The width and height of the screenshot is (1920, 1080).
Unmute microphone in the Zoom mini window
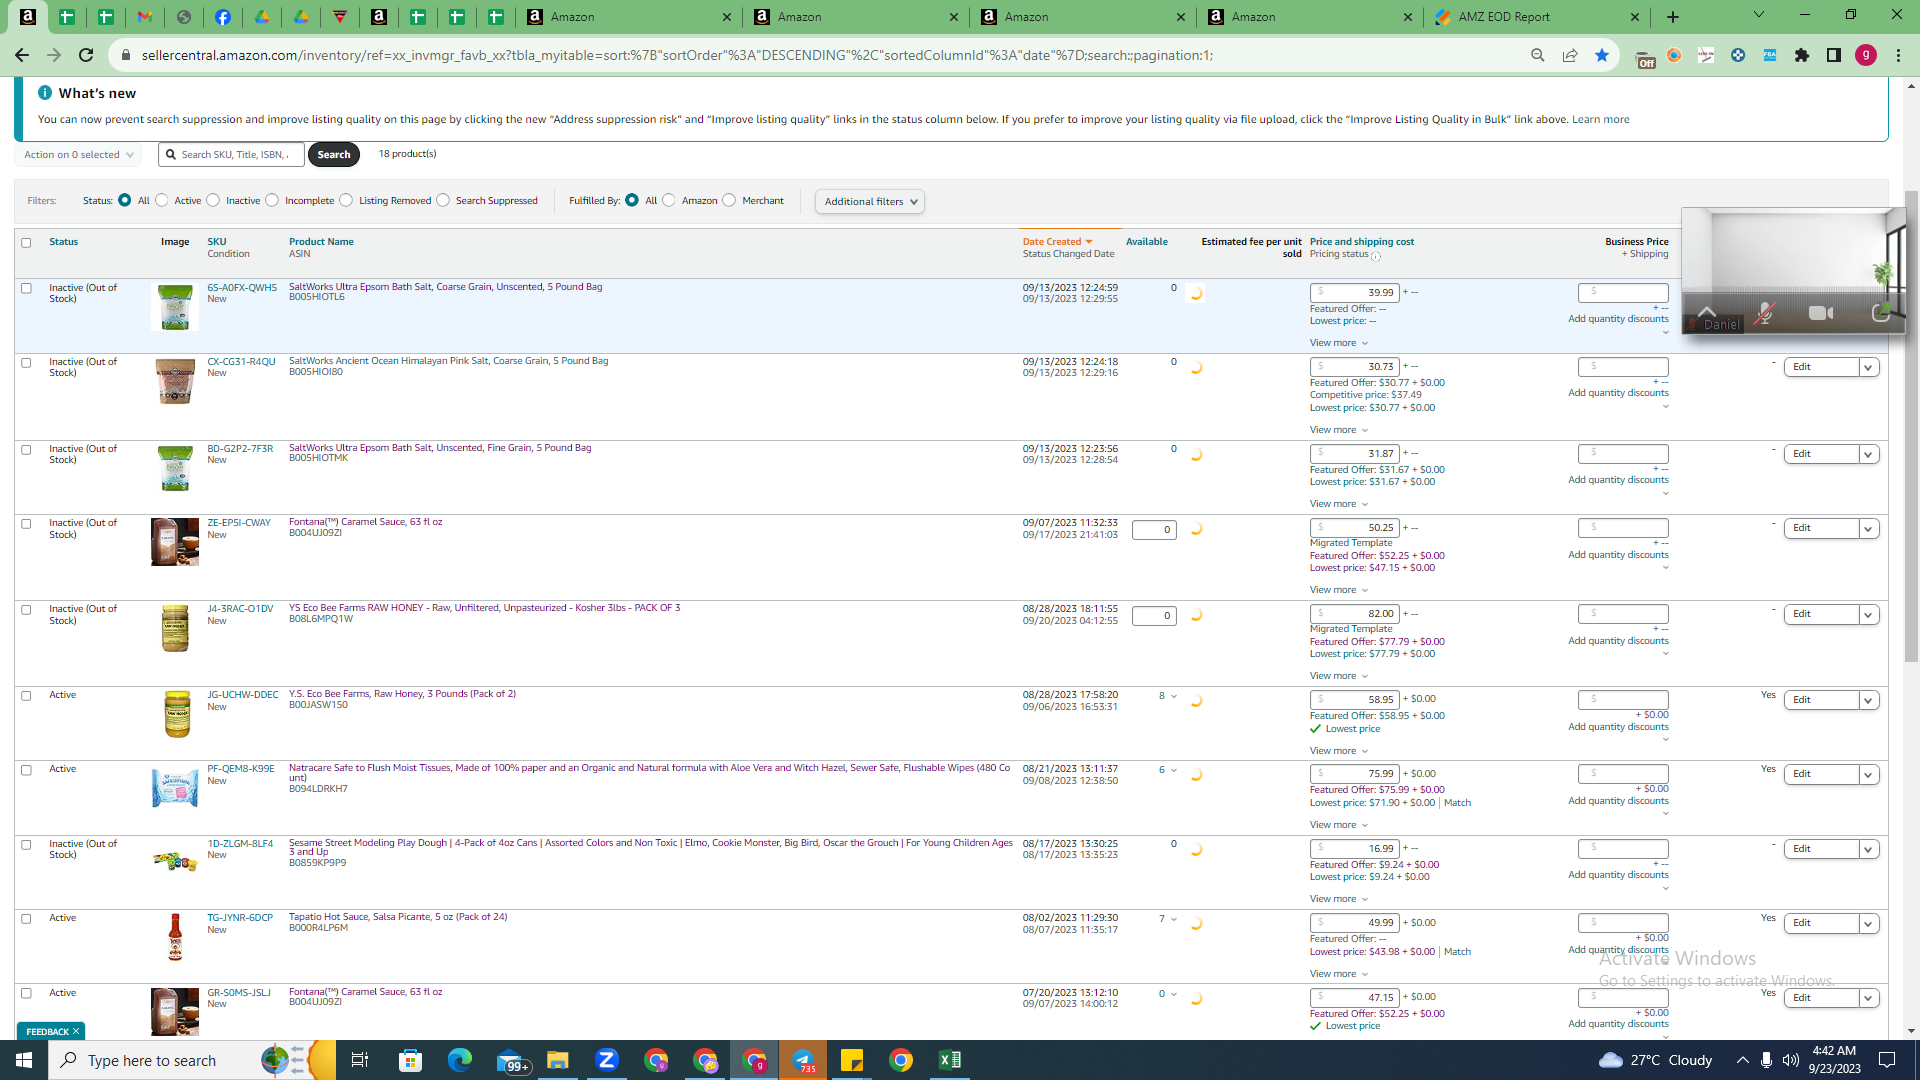click(x=1765, y=313)
